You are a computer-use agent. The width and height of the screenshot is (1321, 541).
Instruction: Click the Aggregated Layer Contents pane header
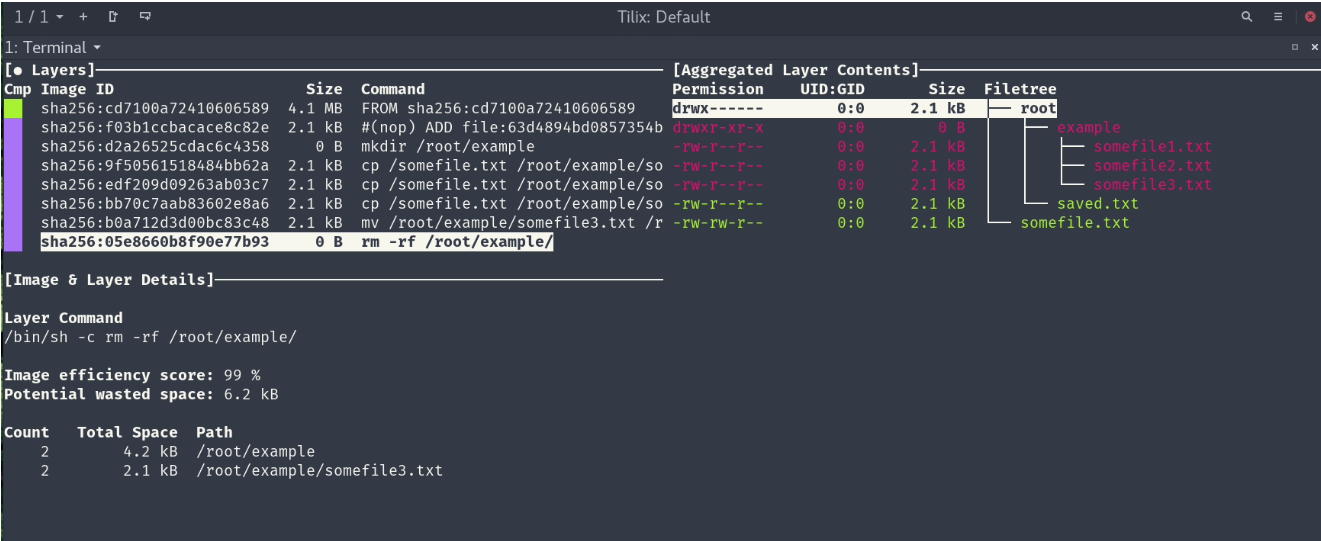795,70
